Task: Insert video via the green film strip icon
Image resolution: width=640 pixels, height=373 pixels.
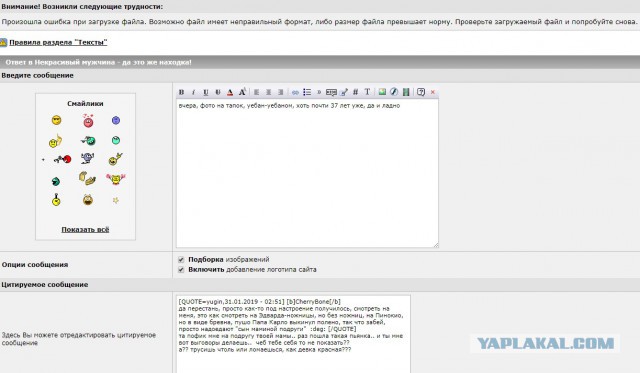Action: click(406, 92)
